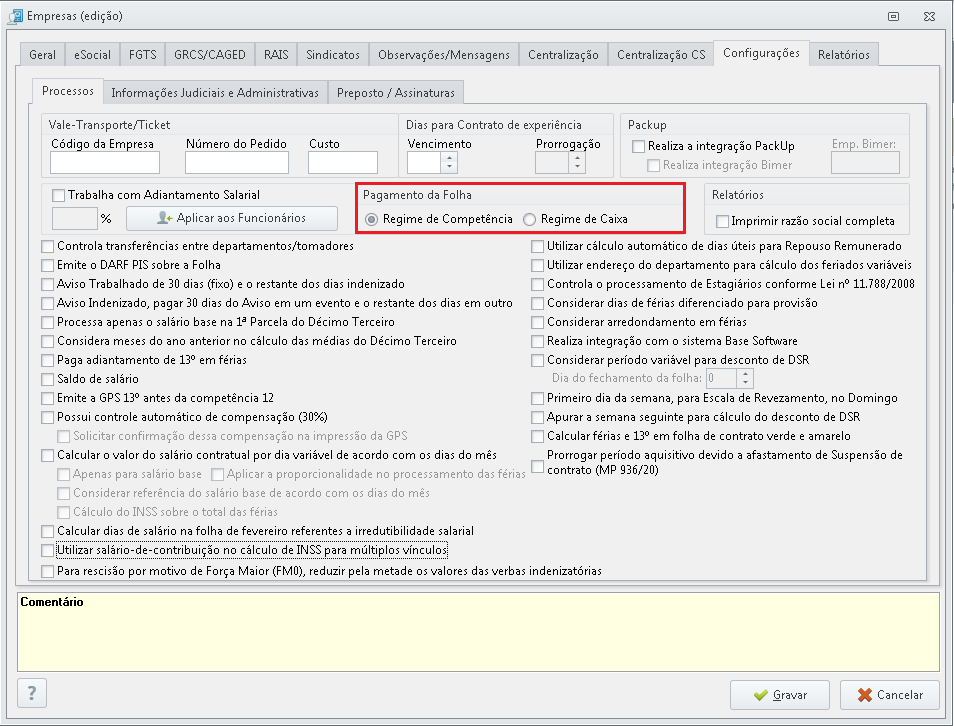Enable cálculo automático de dias úteis Repouso Remunerado

coord(537,246)
